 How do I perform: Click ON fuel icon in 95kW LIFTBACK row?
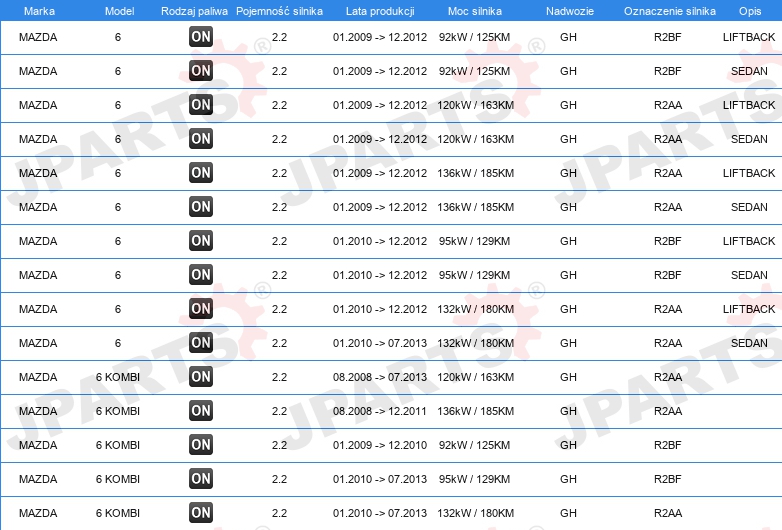pyautogui.click(x=201, y=240)
